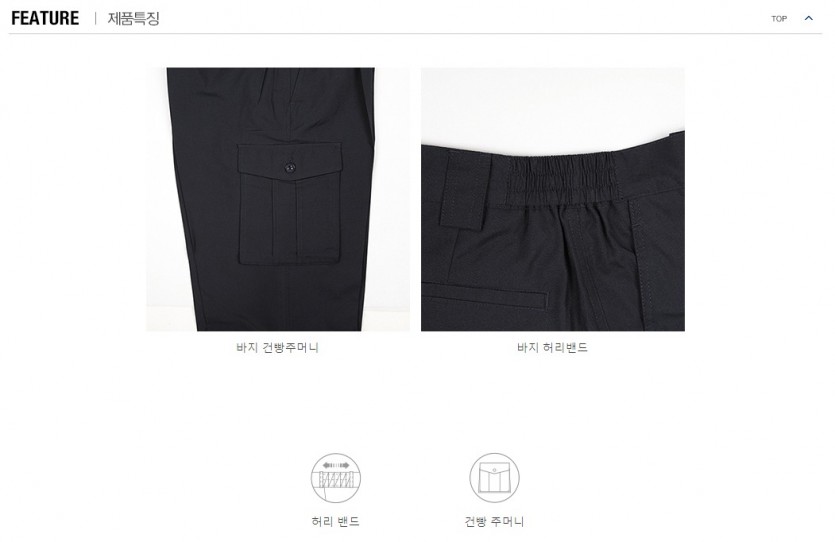Click the button on the cargo pocket flap
The image size is (835, 542).
290,168
